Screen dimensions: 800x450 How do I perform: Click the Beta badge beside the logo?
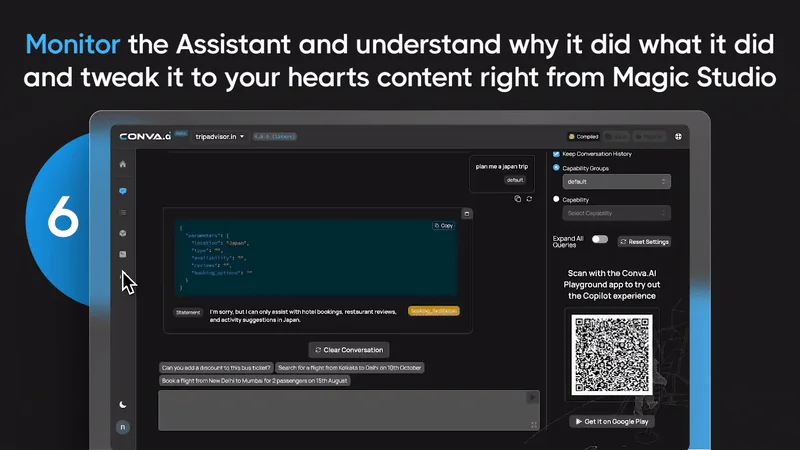point(181,133)
